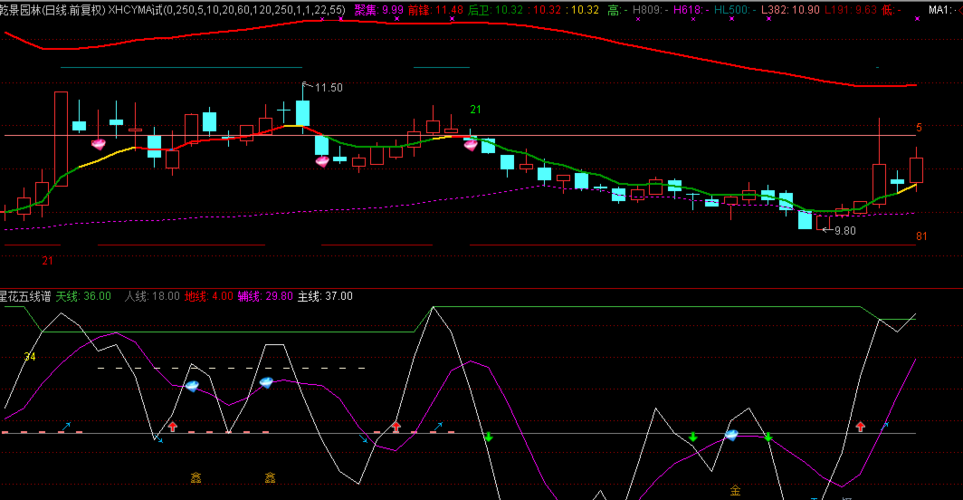This screenshot has height=500, width=963.
Task: Click the gold 金 signal marker
Action: [x=735, y=490]
